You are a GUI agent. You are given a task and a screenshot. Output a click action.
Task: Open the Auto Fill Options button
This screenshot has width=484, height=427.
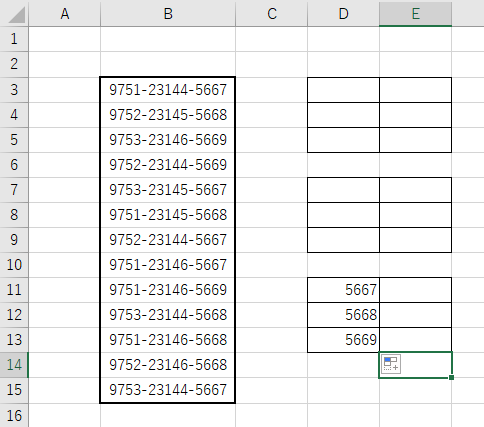[x=391, y=364]
